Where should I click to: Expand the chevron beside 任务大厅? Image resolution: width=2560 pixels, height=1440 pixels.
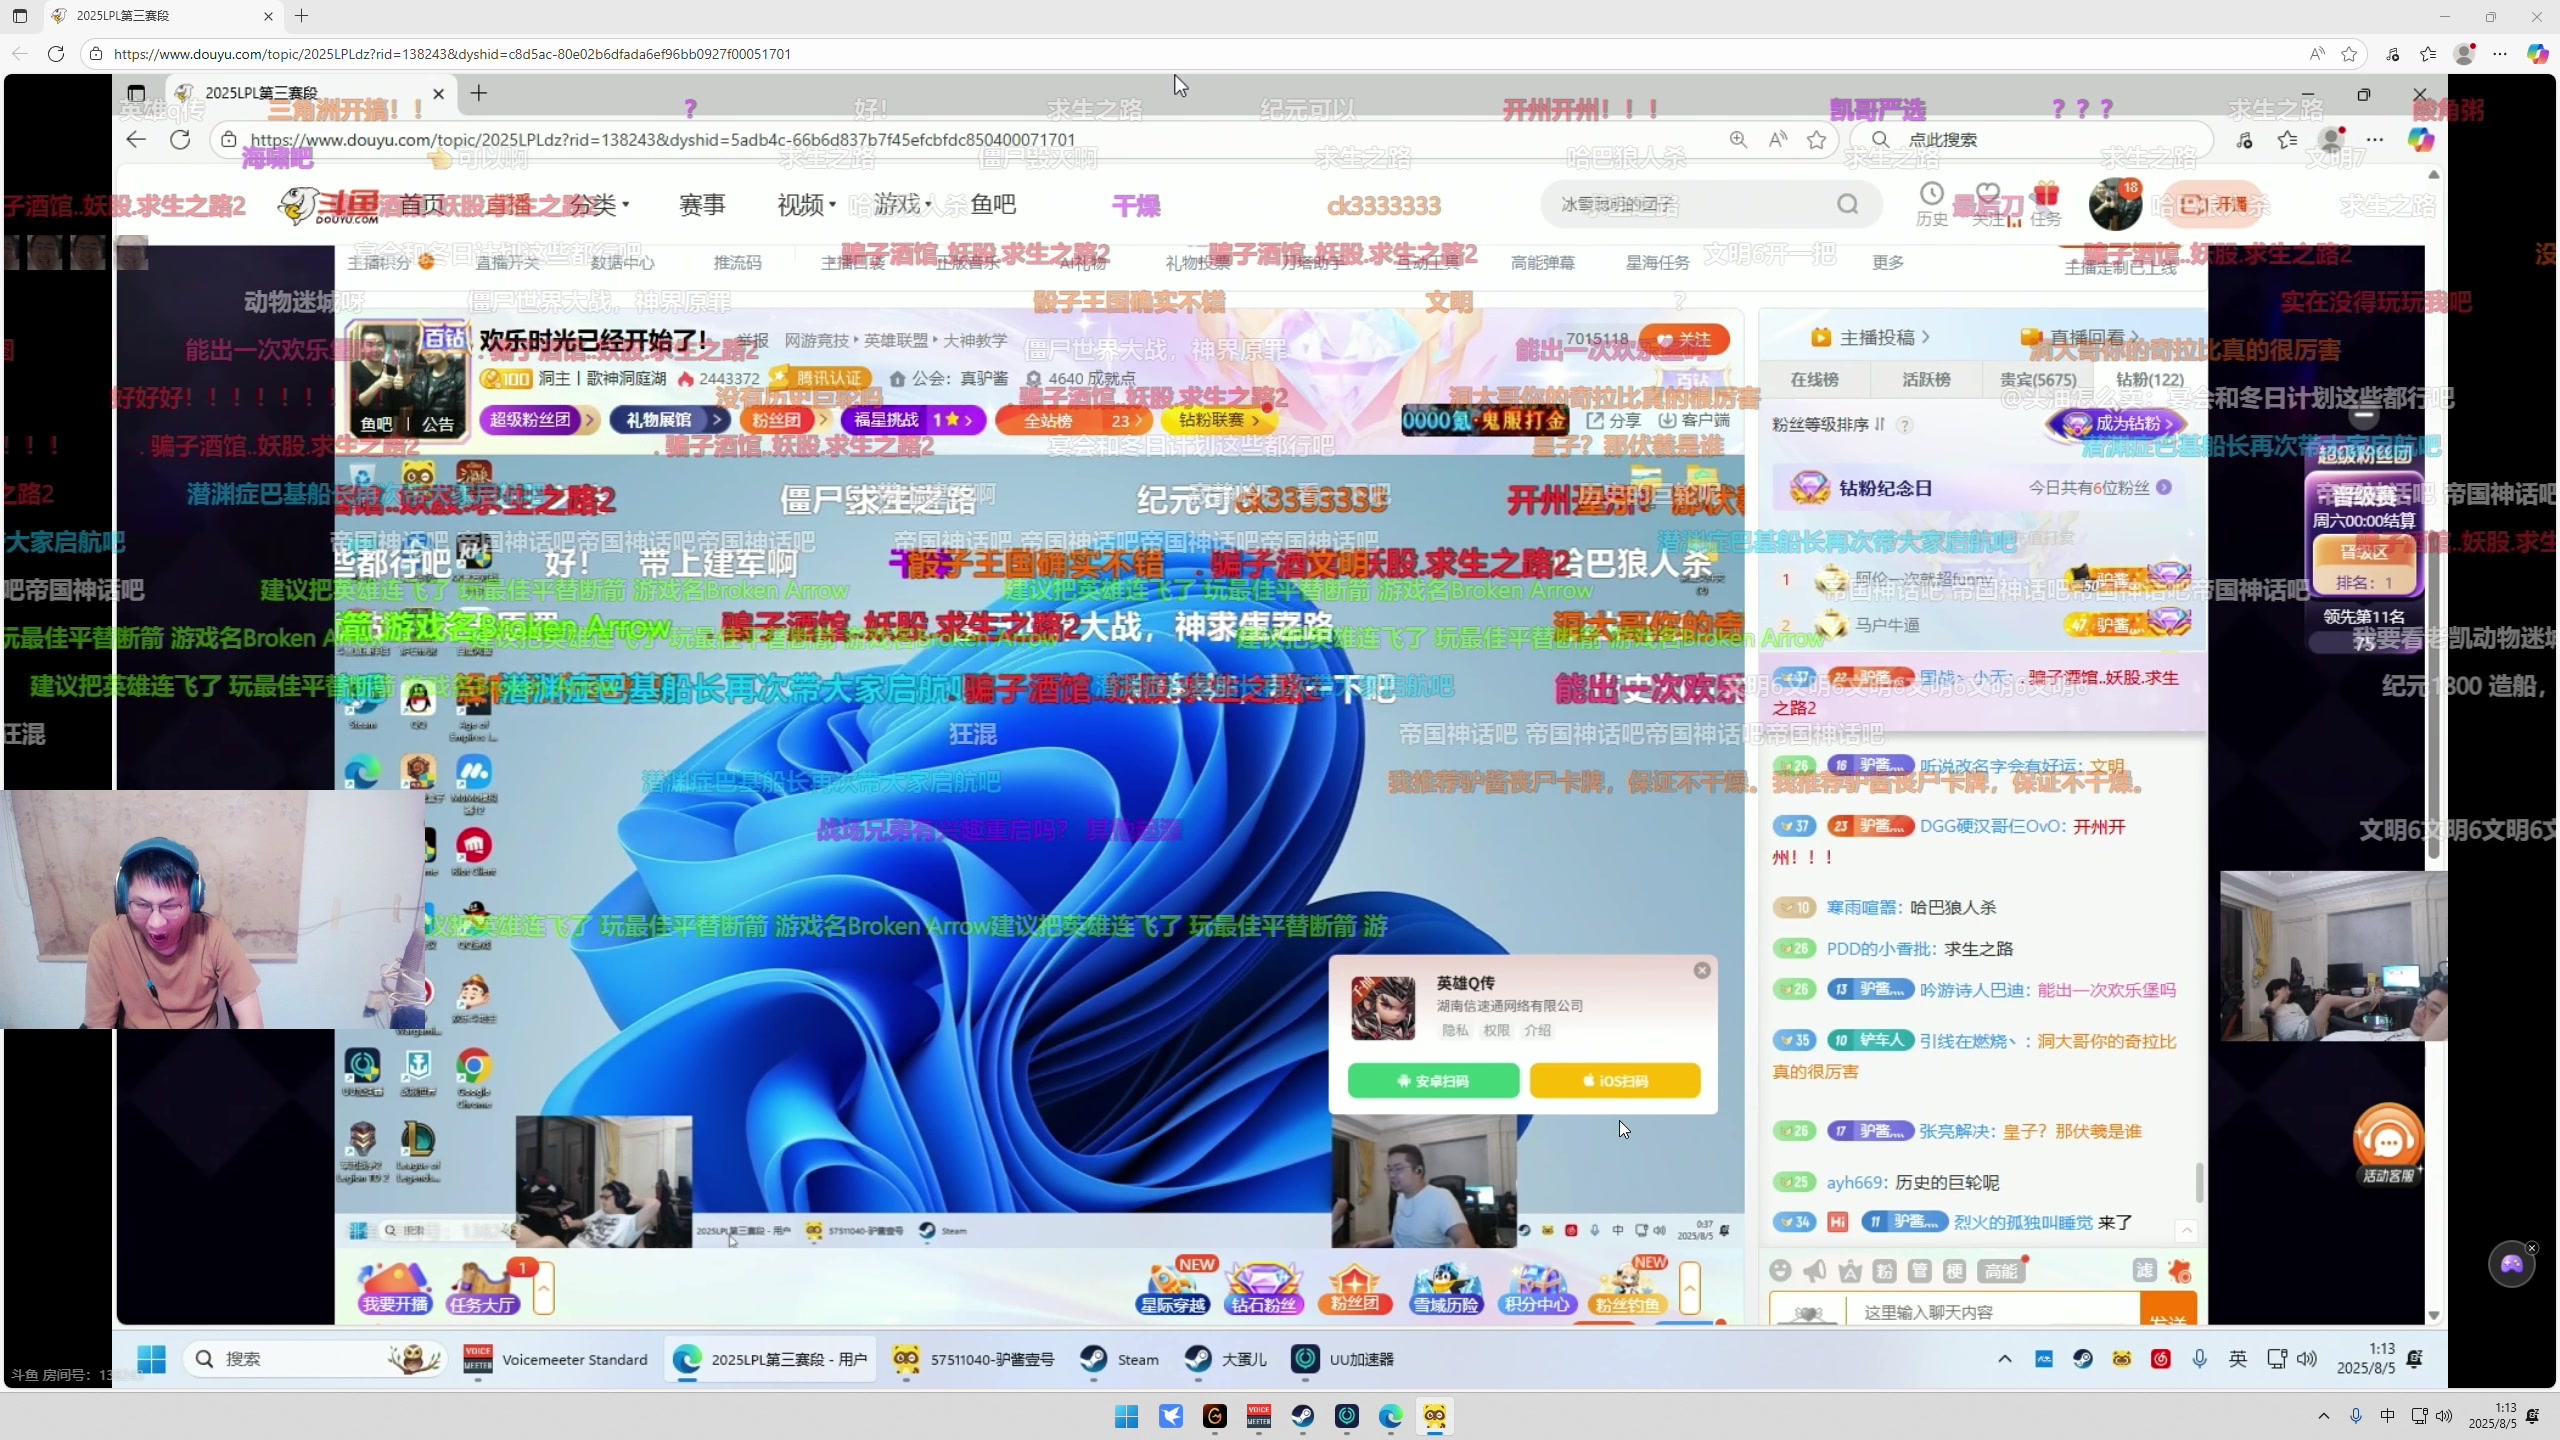click(543, 1288)
